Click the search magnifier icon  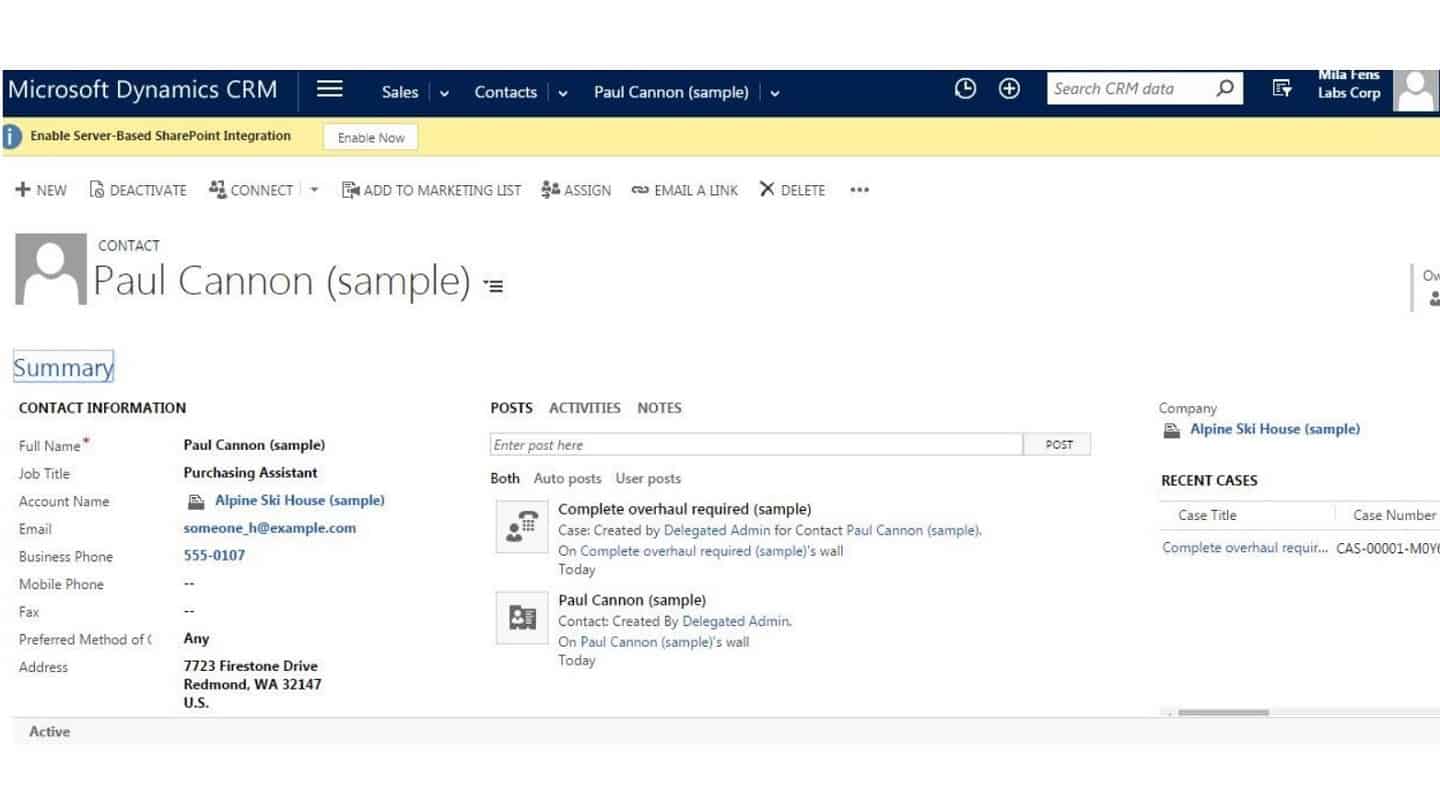(1225, 89)
